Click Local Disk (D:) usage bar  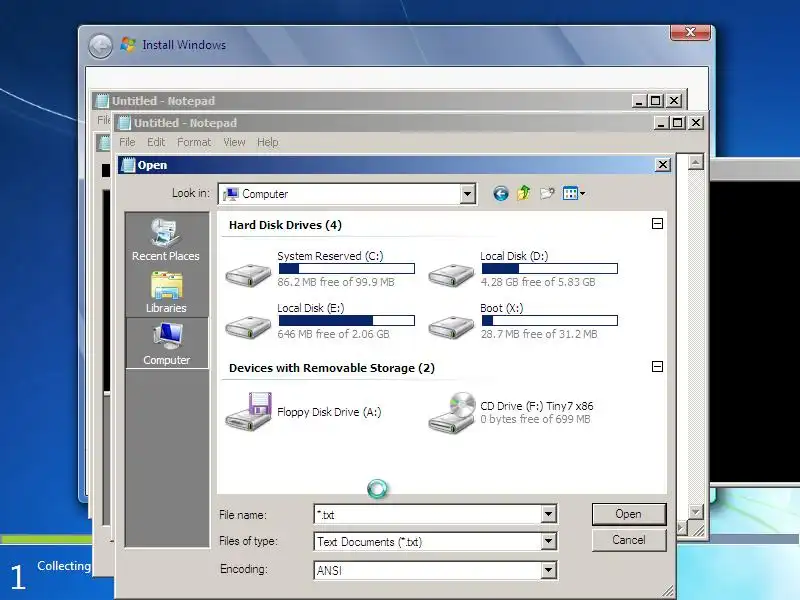pyautogui.click(x=549, y=268)
